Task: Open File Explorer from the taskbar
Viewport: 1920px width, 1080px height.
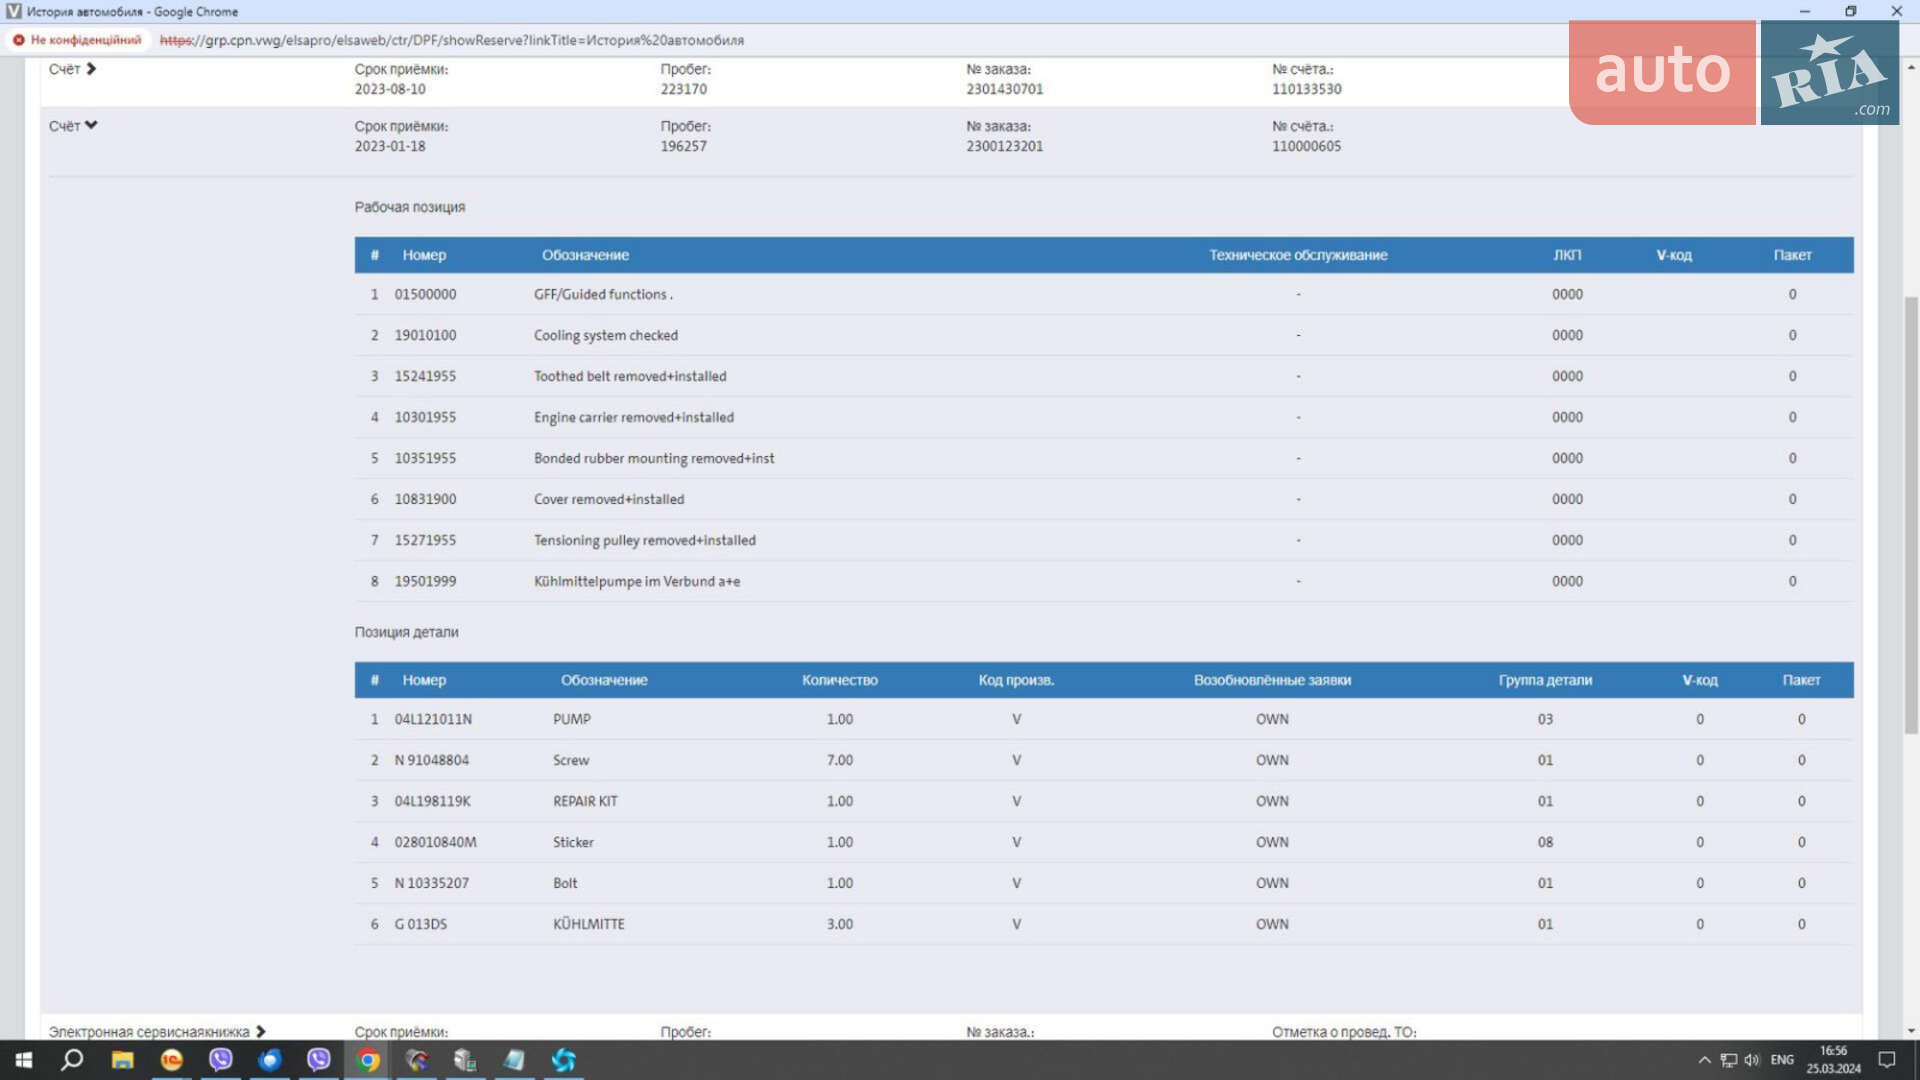Action: (x=122, y=1060)
